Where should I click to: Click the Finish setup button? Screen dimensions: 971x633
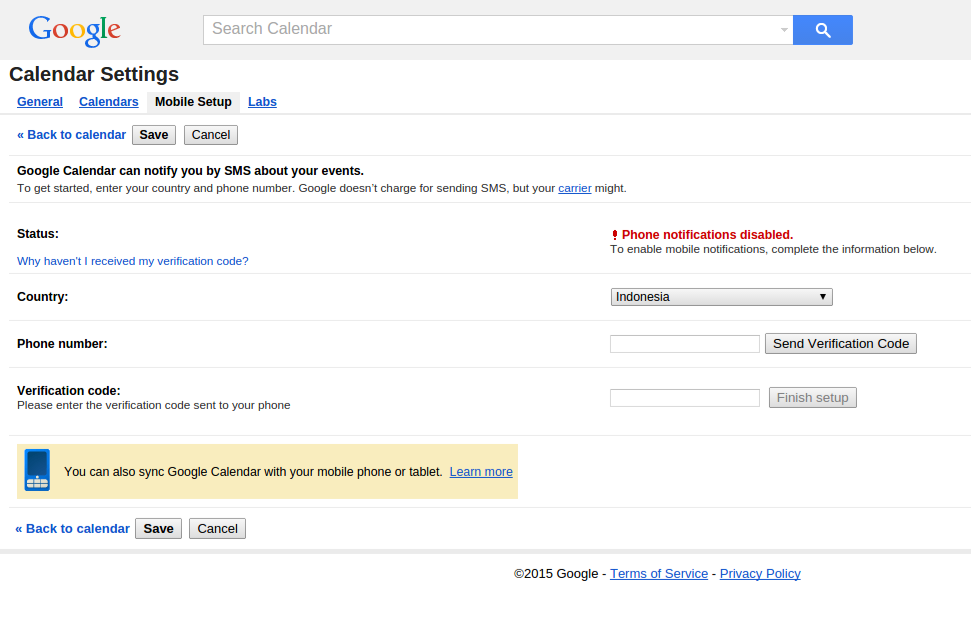click(812, 398)
